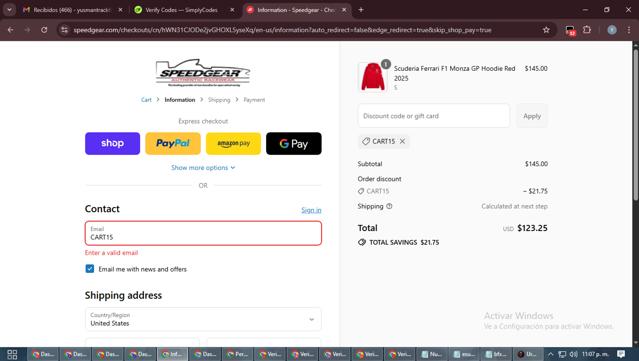639x361 pixels.
Task: Pay with PayPal button
Action: [x=173, y=143]
